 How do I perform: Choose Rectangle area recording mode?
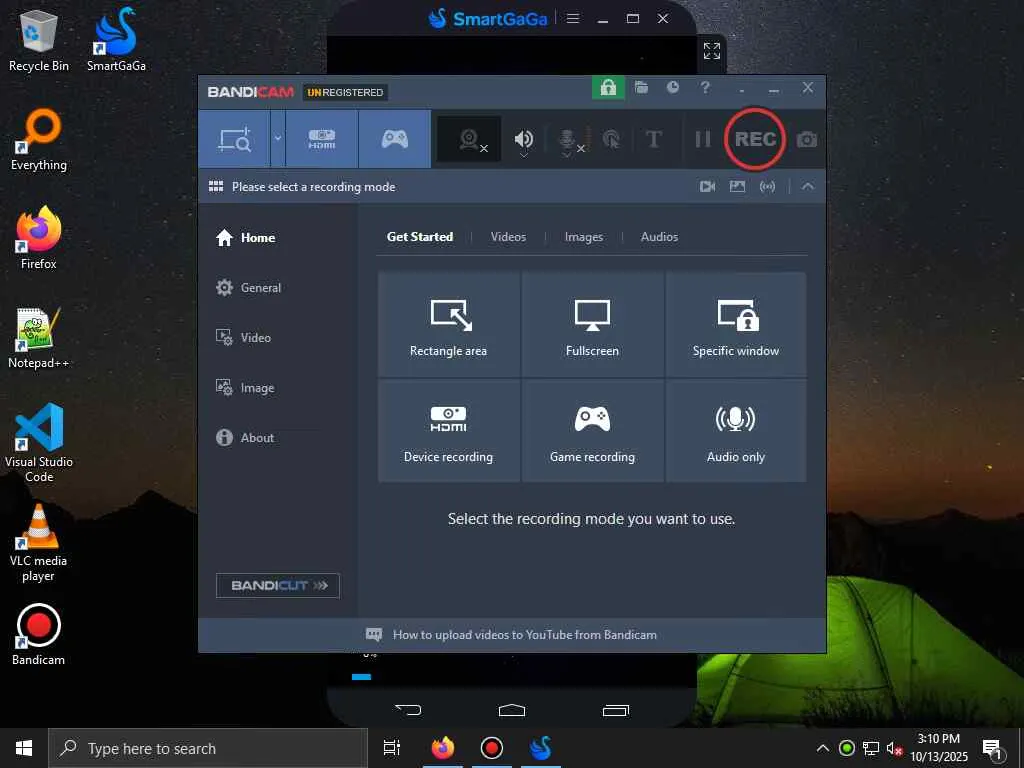449,325
